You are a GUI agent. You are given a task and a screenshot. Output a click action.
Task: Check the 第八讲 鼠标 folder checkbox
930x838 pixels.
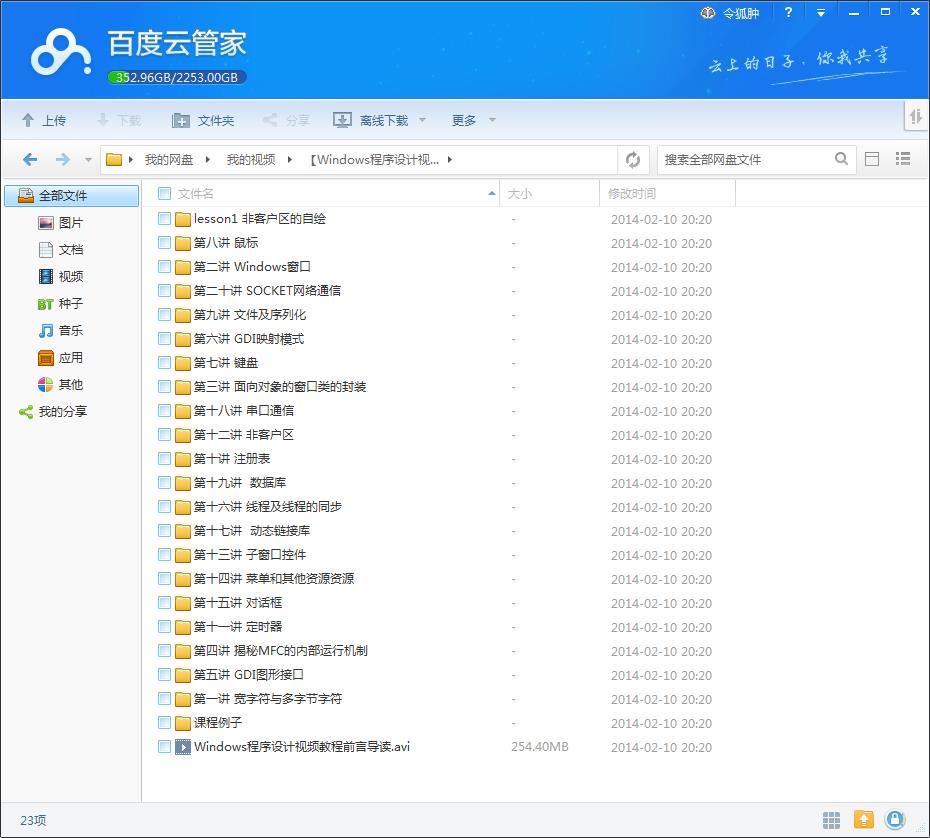coord(164,243)
